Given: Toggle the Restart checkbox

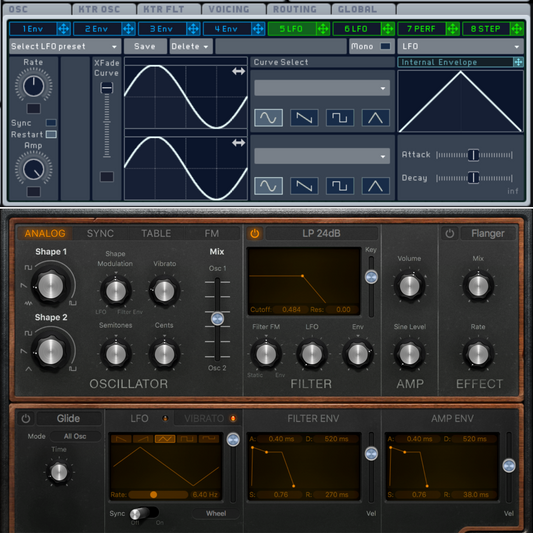Looking at the screenshot, I should 51,134.
